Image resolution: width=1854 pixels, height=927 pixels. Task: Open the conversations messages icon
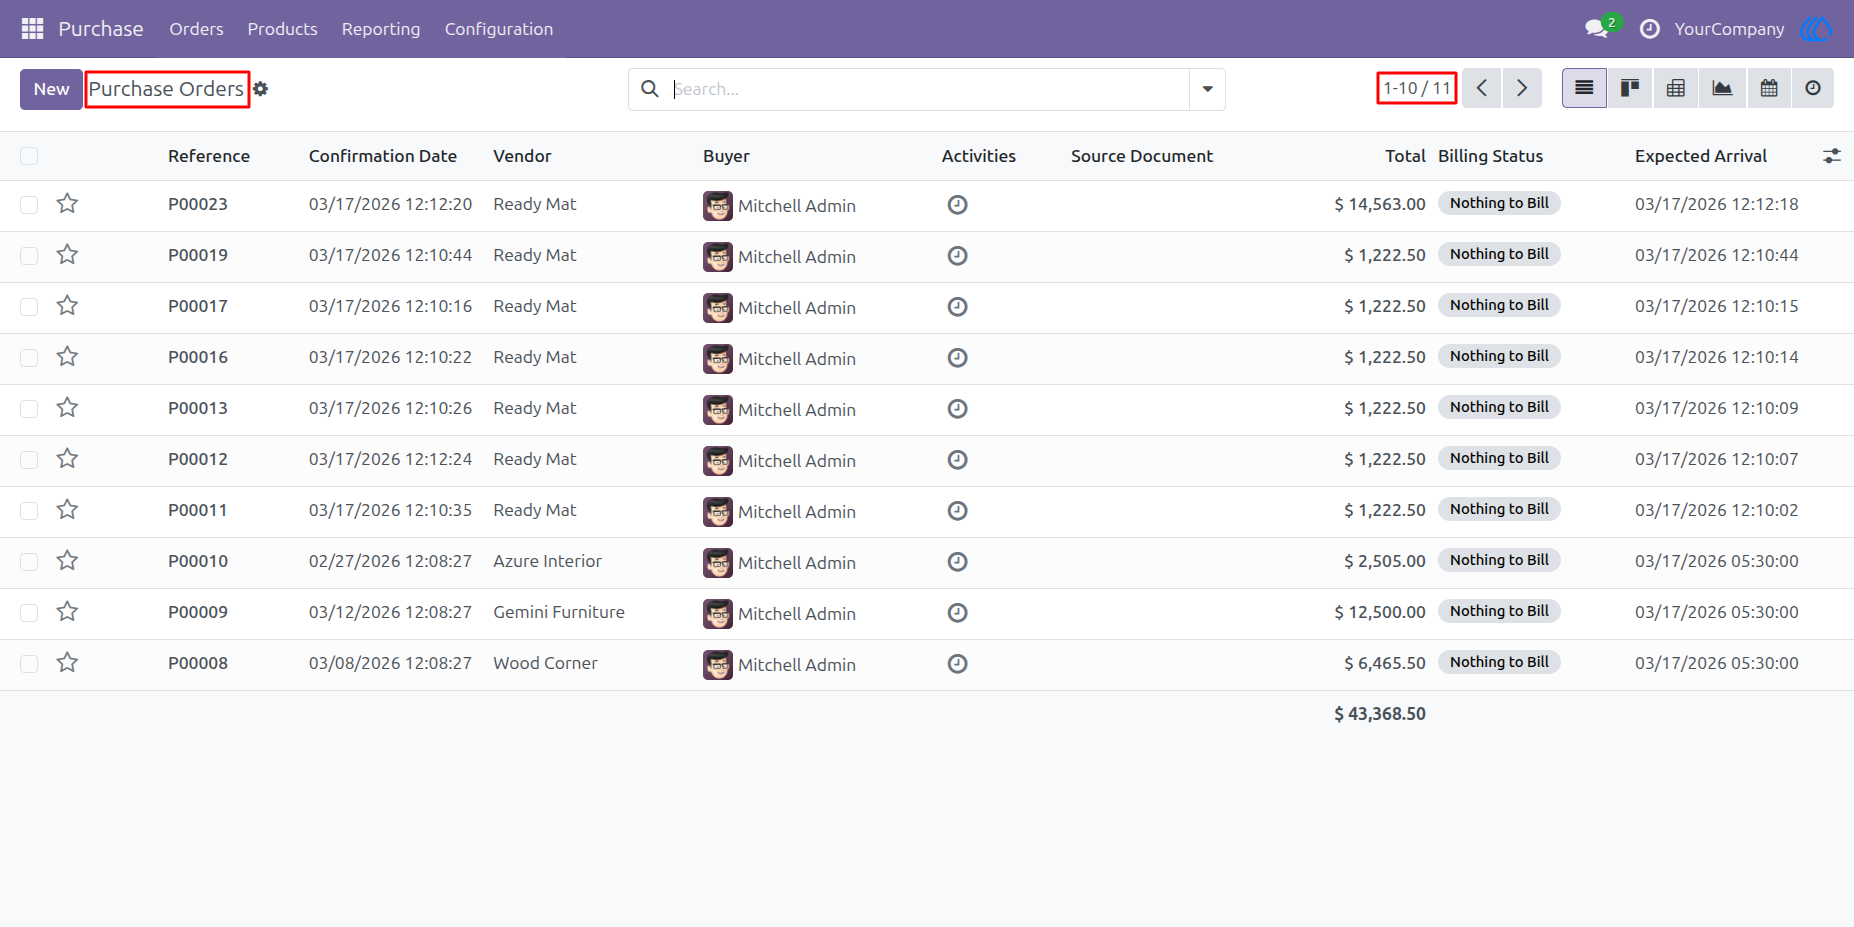pos(1597,29)
